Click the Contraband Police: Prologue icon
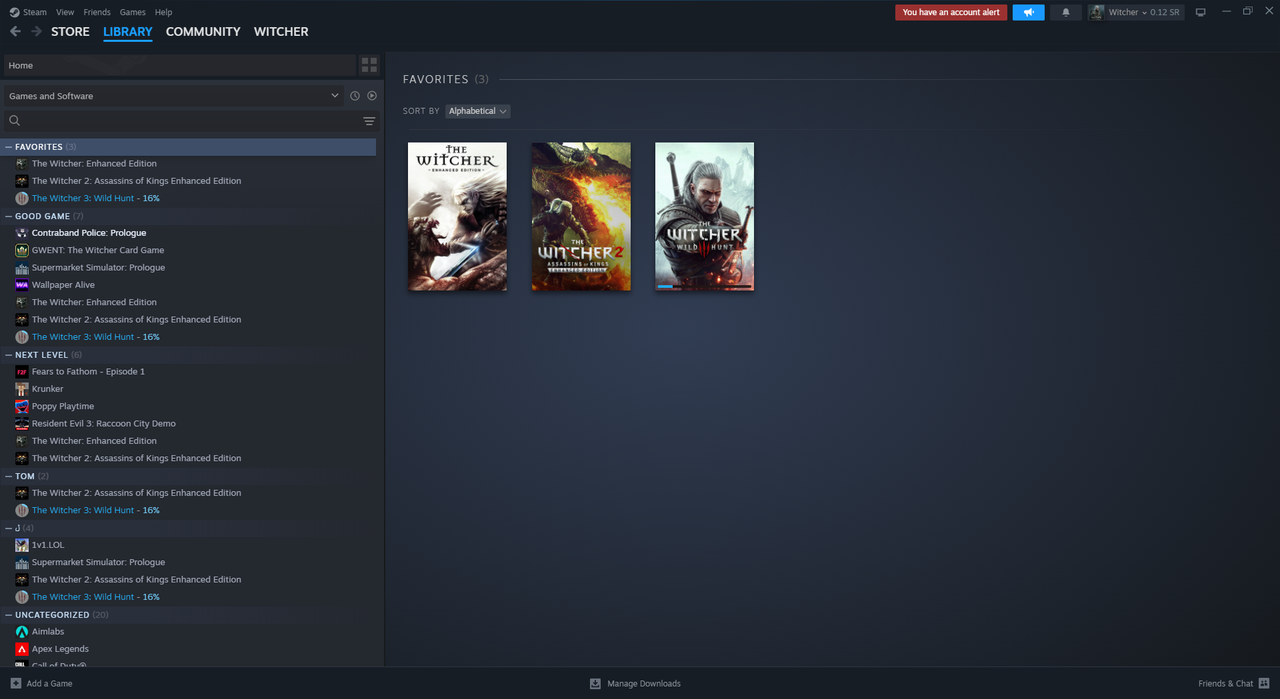Image resolution: width=1280 pixels, height=699 pixels. 22,233
